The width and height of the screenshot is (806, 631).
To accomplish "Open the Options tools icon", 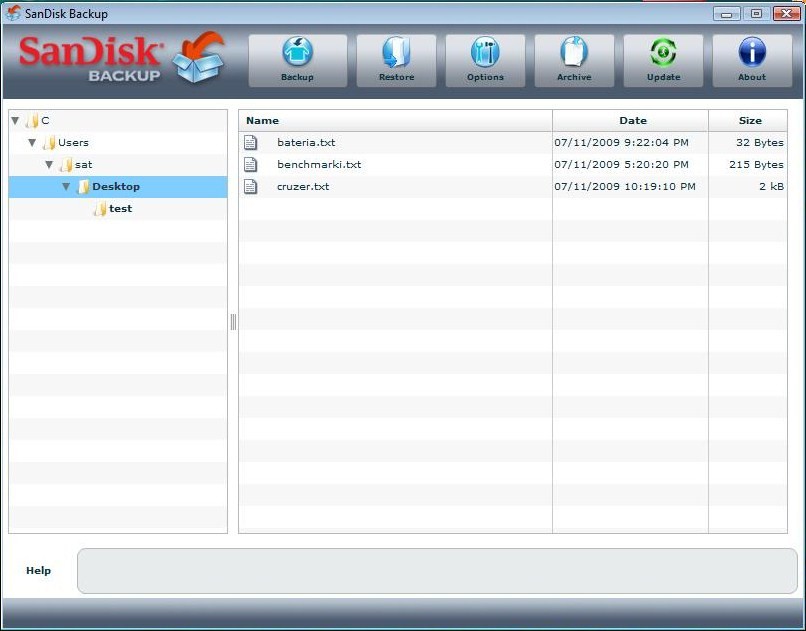I will (485, 52).
